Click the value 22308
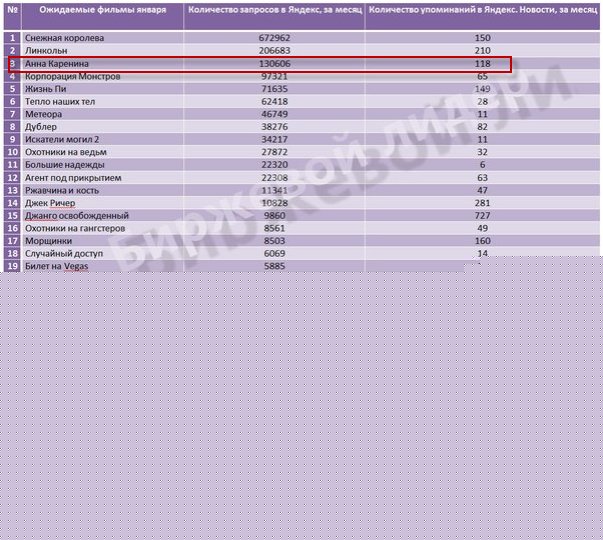The width and height of the screenshot is (603, 540). (274, 178)
